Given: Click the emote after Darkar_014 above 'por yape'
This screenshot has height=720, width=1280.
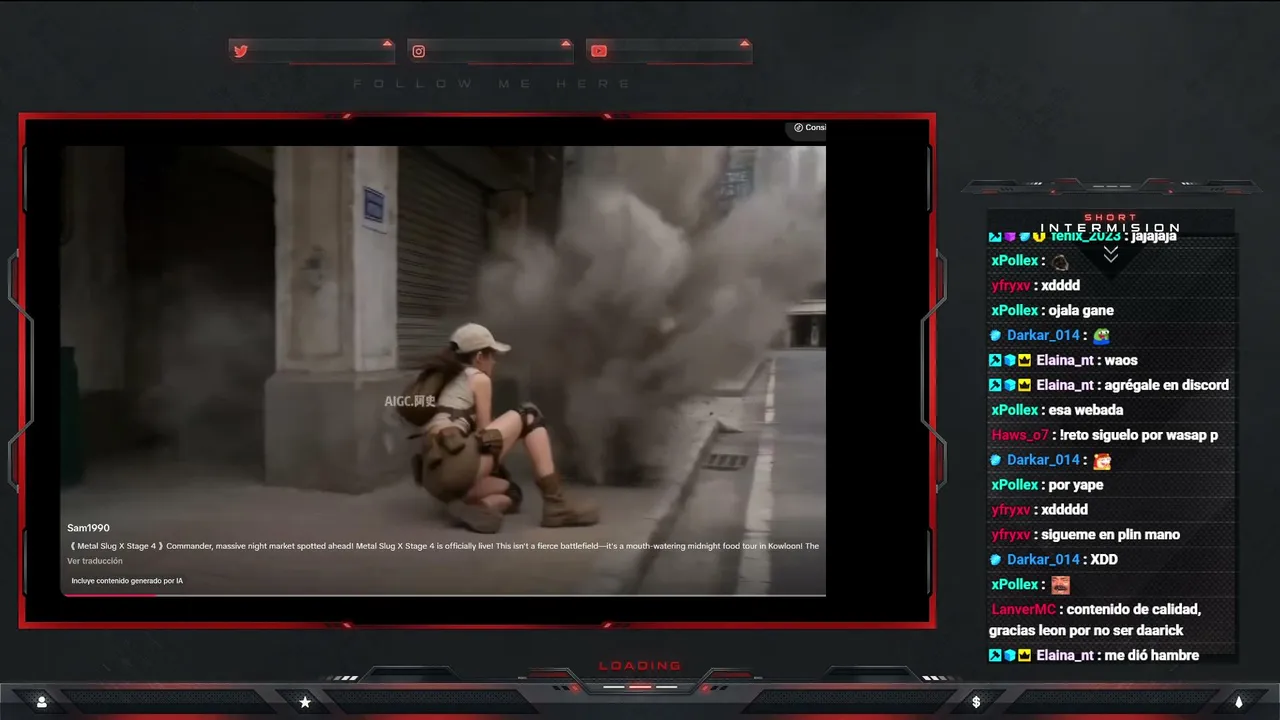Looking at the screenshot, I should (x=1101, y=461).
